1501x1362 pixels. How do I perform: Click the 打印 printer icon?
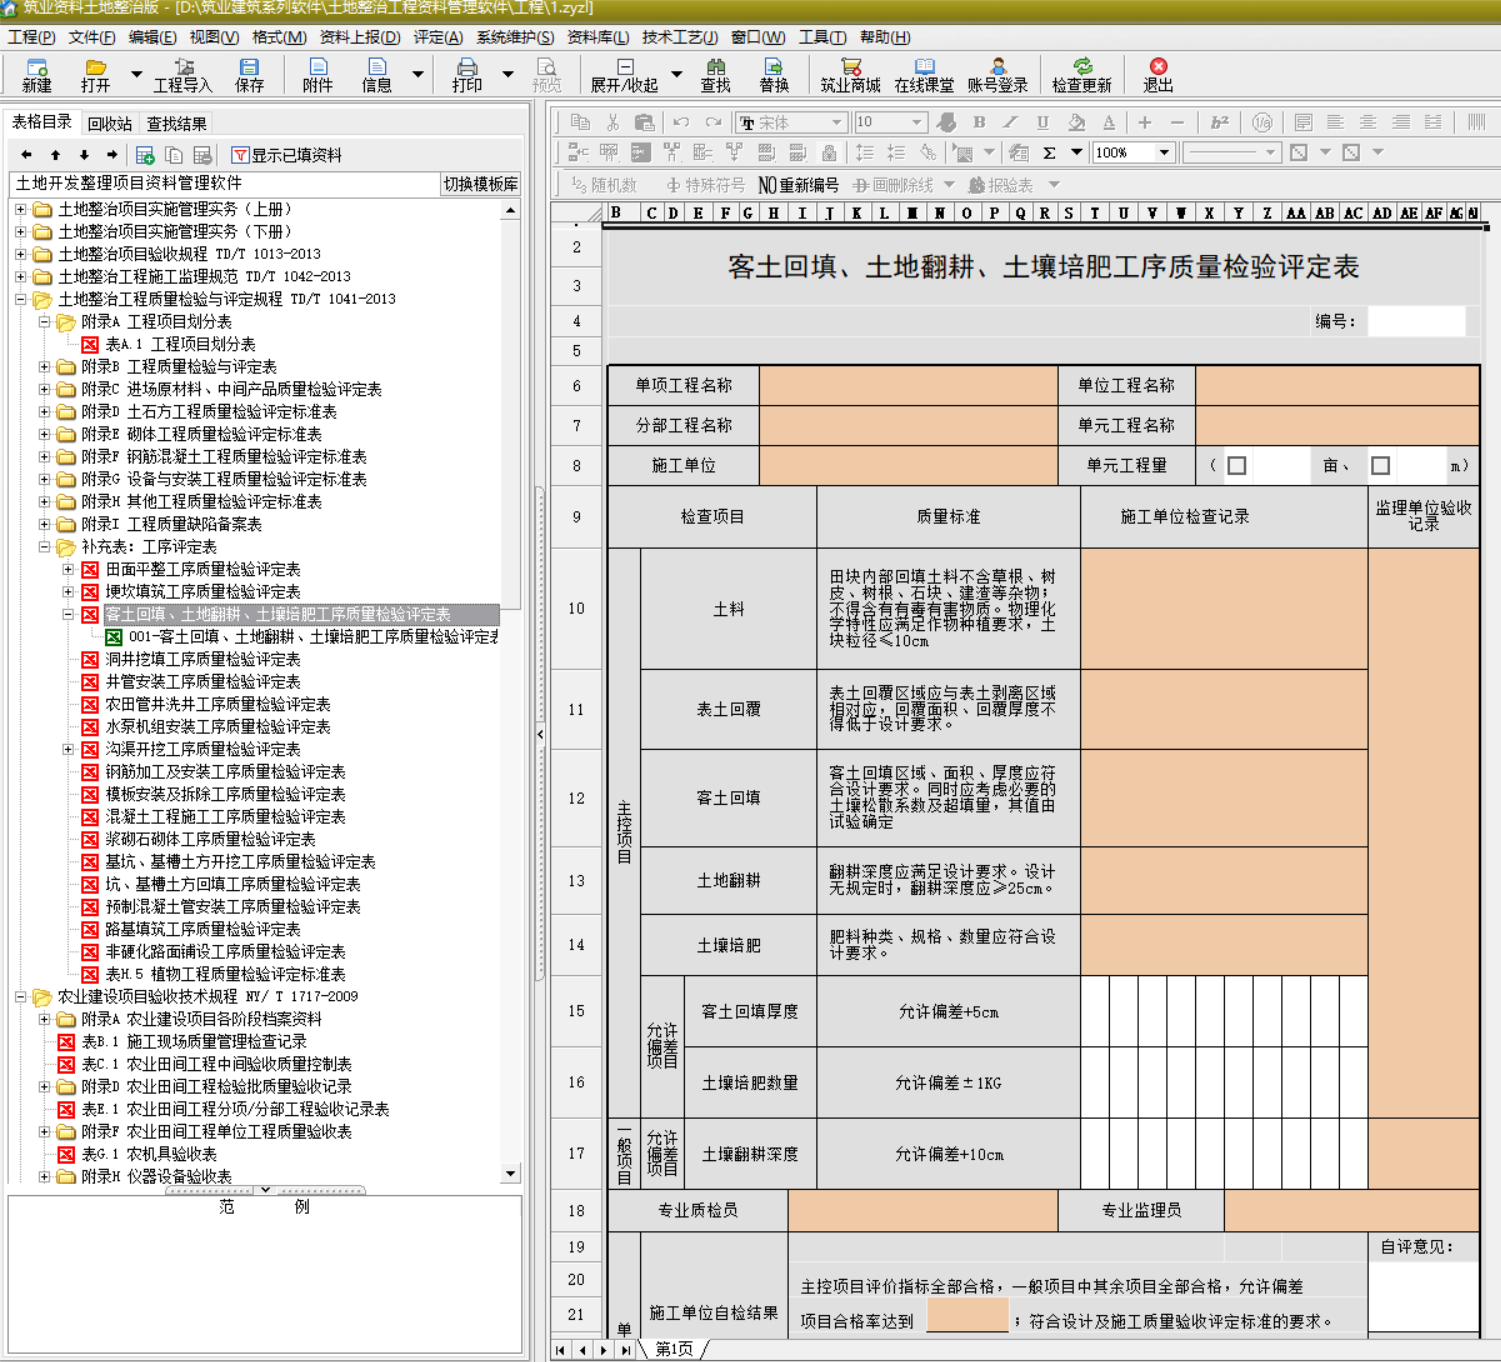[x=467, y=75]
